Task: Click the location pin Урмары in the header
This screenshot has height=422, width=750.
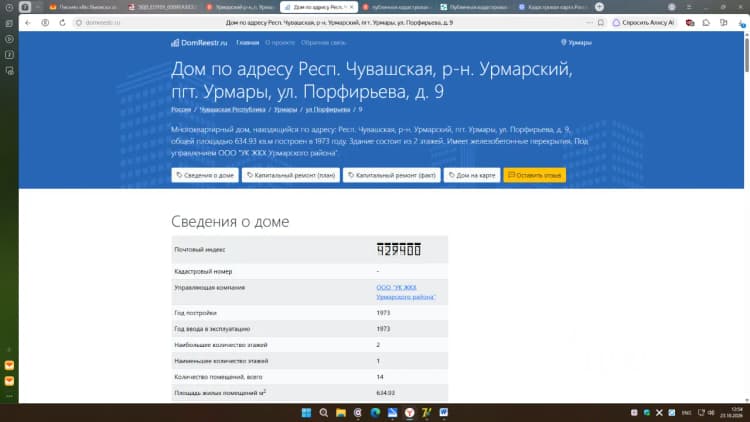Action: click(576, 43)
